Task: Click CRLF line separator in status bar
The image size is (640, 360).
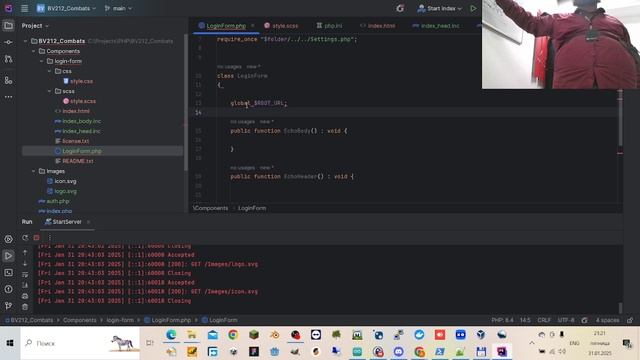Action: 544,320
